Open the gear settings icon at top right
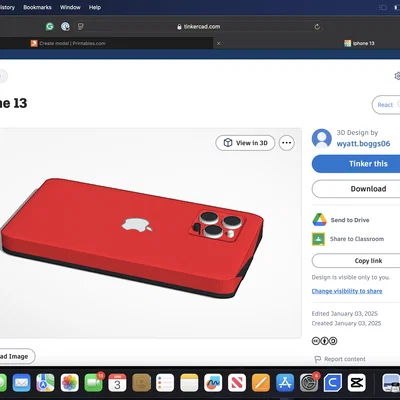 tap(397, 76)
